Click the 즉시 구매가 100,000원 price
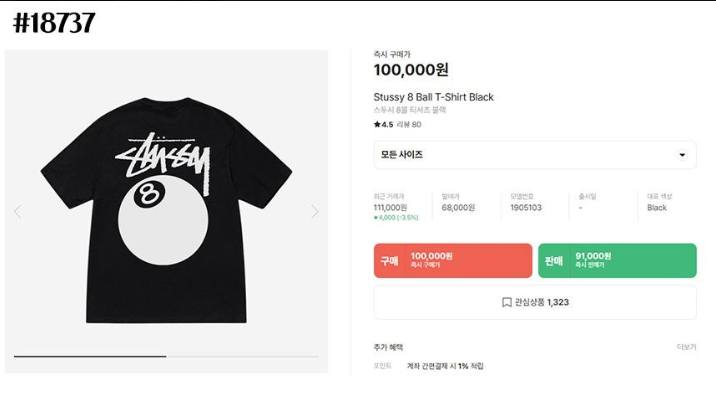 pos(411,69)
